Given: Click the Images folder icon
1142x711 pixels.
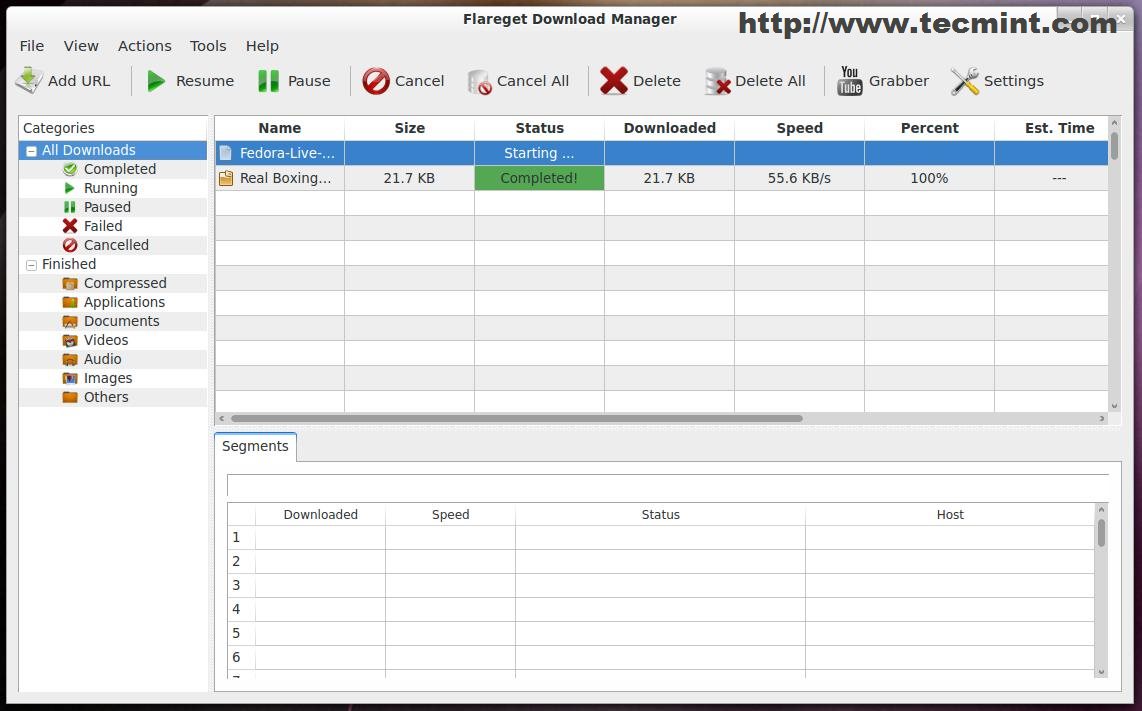Looking at the screenshot, I should click(x=70, y=377).
